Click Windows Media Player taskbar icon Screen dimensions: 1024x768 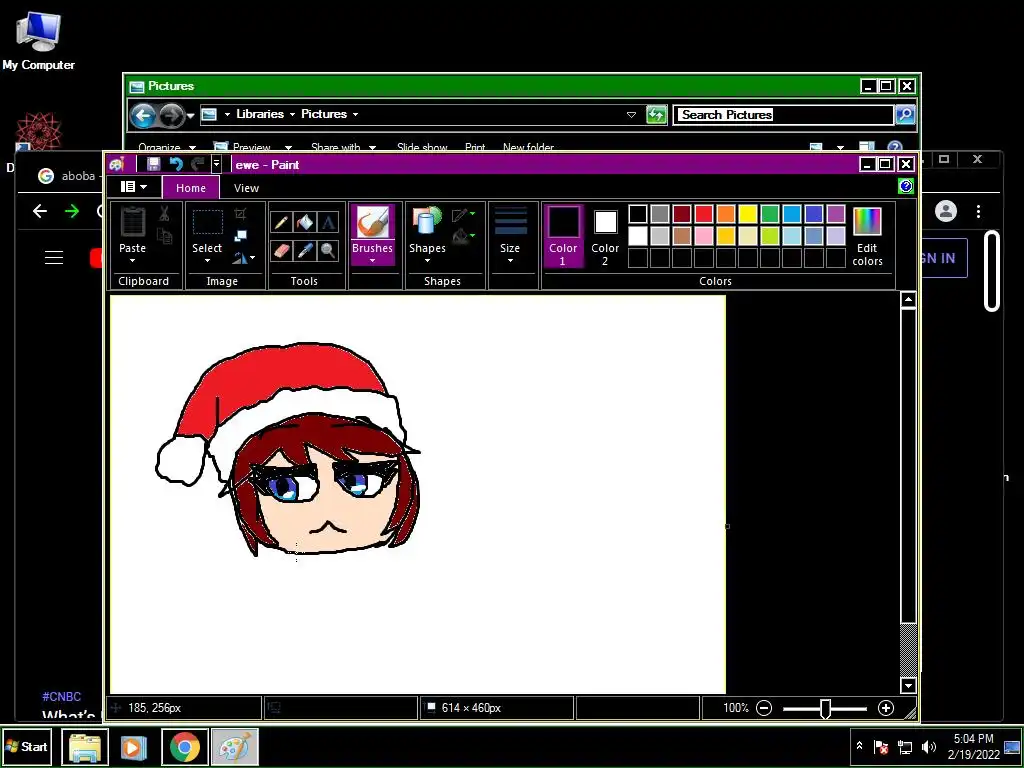133,747
